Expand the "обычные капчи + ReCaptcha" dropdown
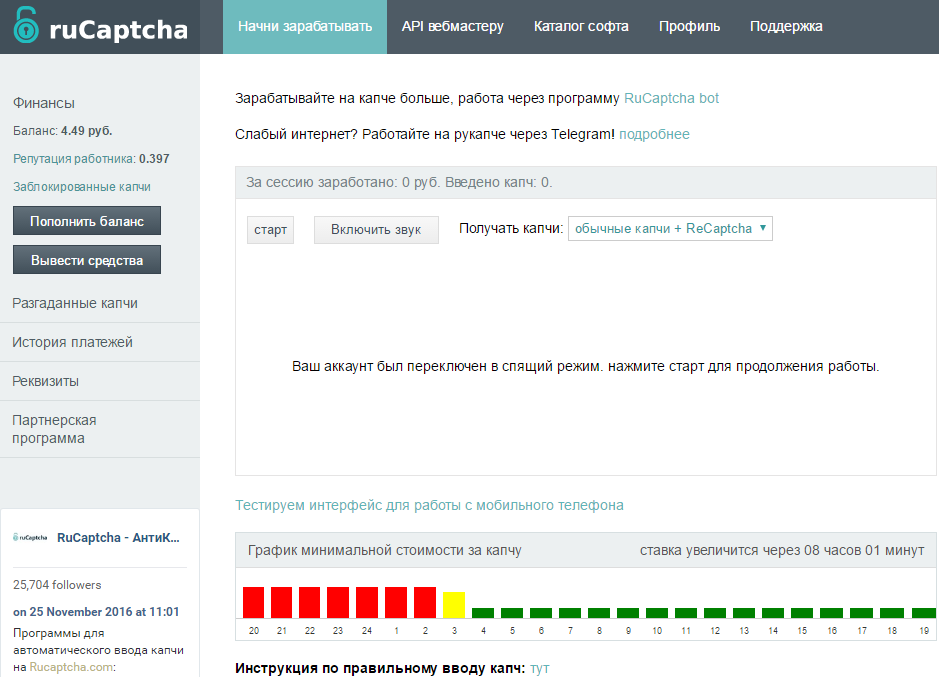939x677 pixels. tap(670, 229)
